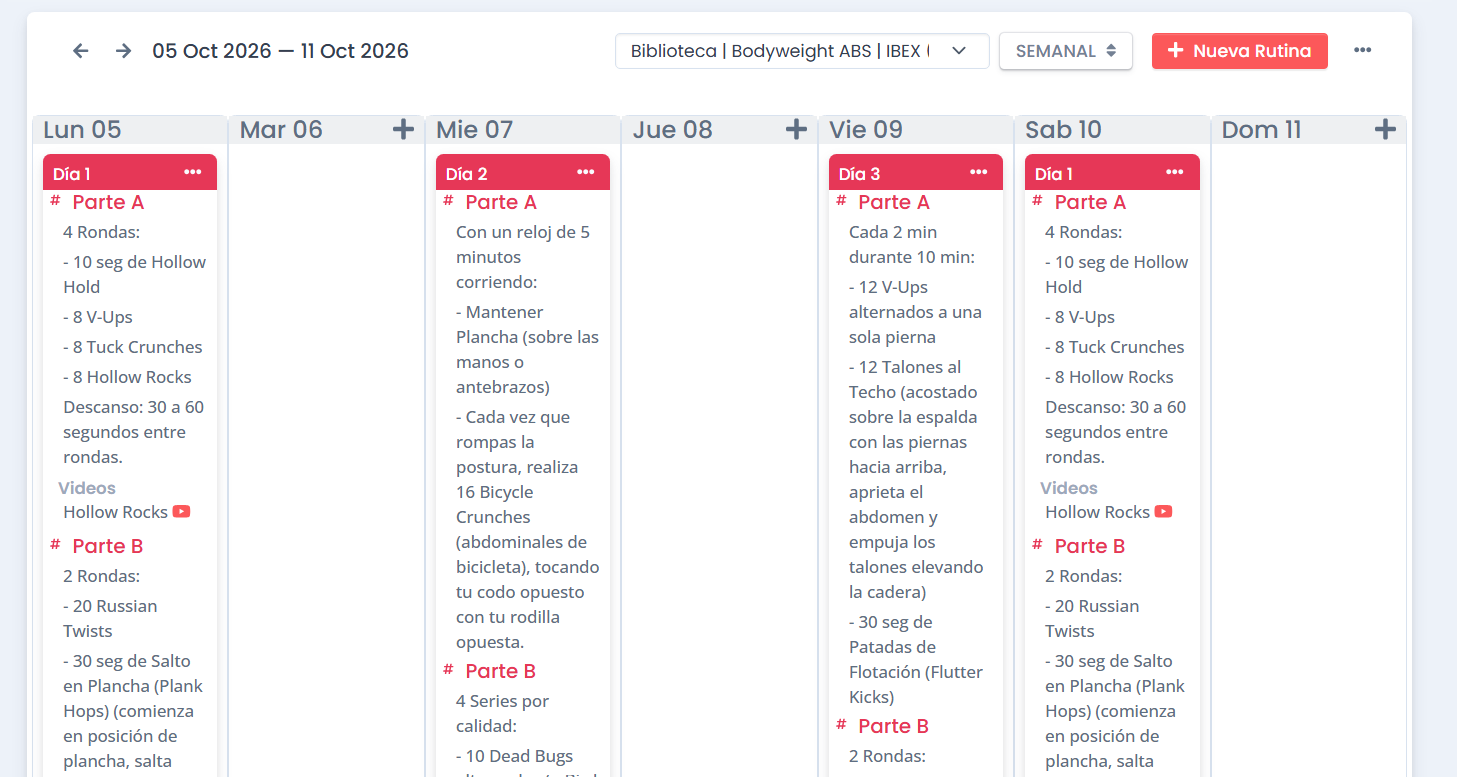The height and width of the screenshot is (777, 1457).
Task: Select 'Descanso: 30 a 60 segundos' on Monday
Action: coord(133,432)
